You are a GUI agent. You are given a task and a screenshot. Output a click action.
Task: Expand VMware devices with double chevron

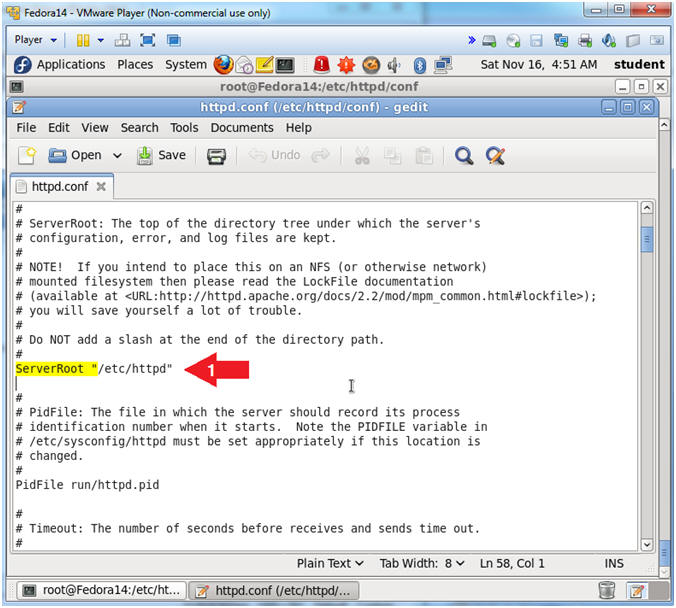tap(472, 40)
